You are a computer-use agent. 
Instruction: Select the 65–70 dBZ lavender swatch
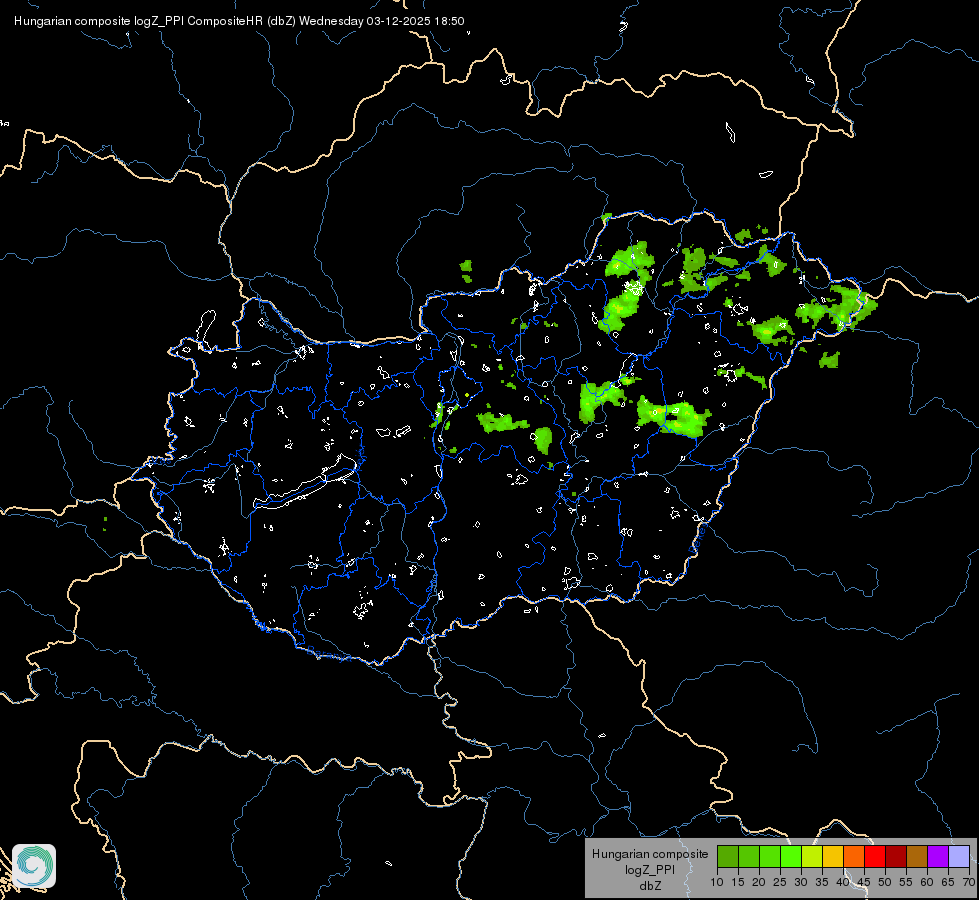[x=959, y=856]
